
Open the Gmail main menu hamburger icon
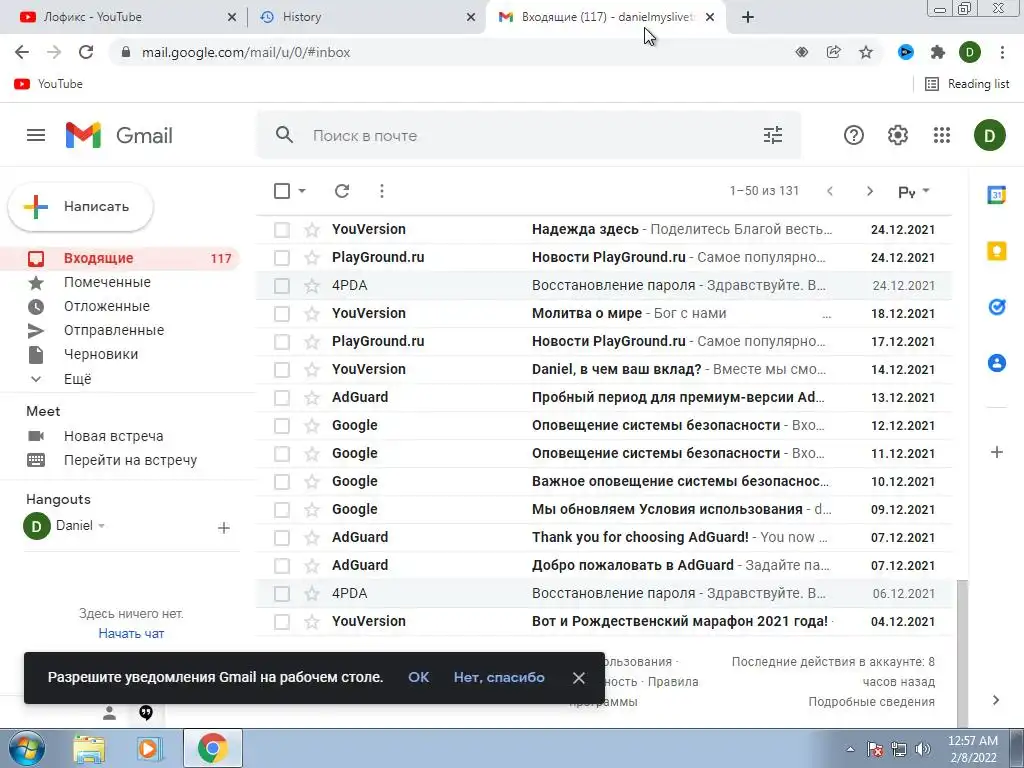pyautogui.click(x=36, y=135)
